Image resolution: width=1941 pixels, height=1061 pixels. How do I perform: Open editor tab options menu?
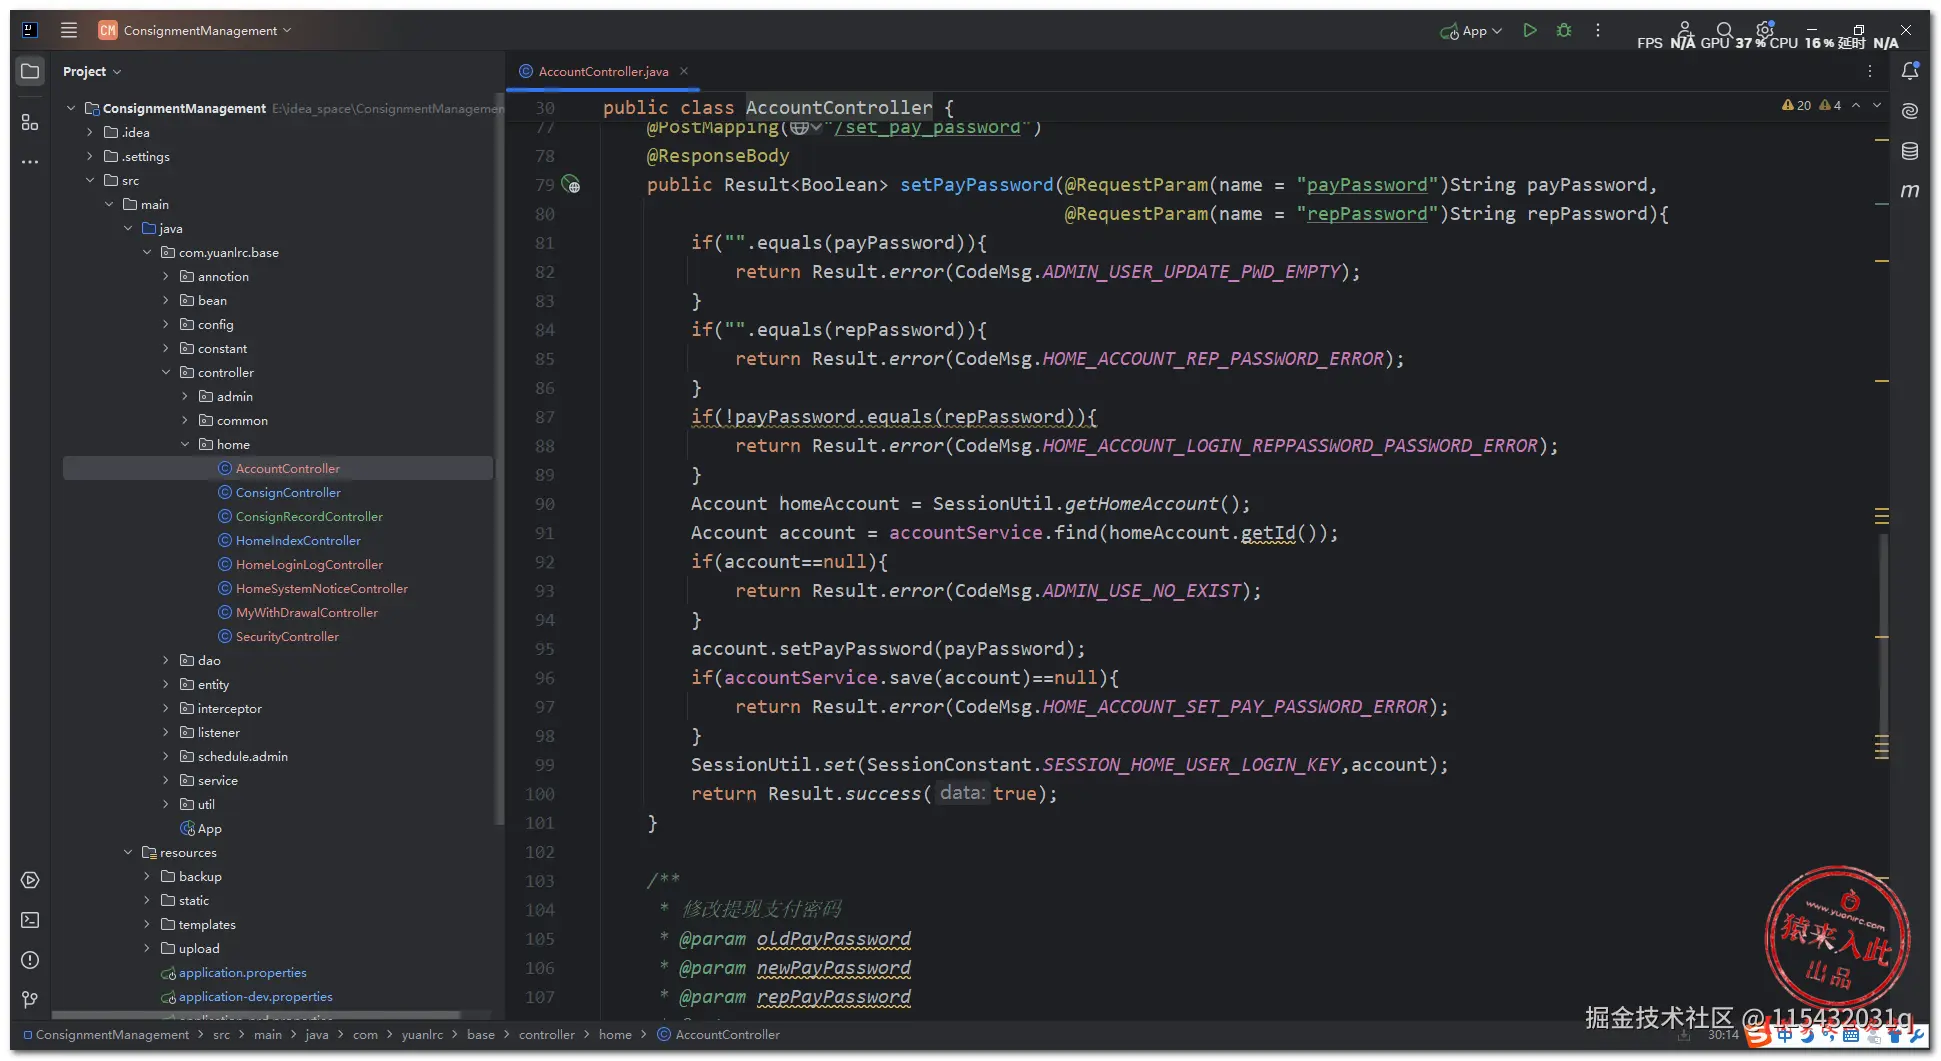(1870, 71)
